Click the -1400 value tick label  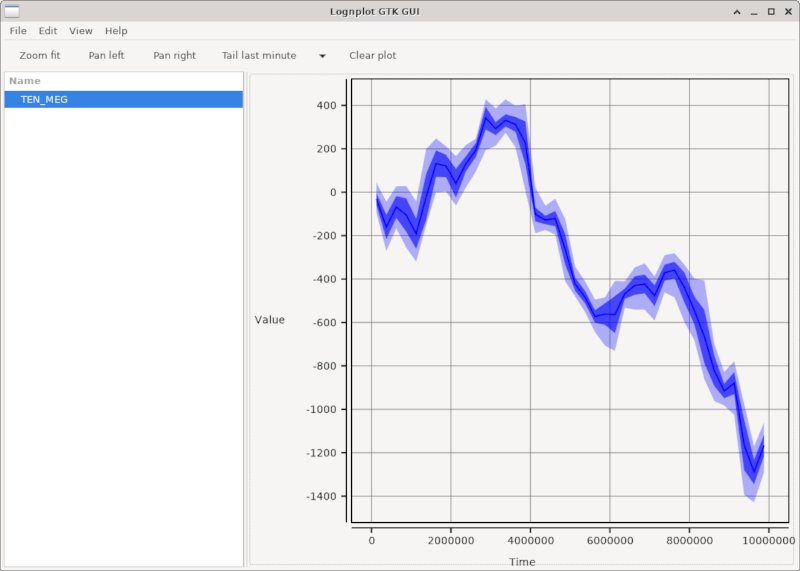point(321,496)
